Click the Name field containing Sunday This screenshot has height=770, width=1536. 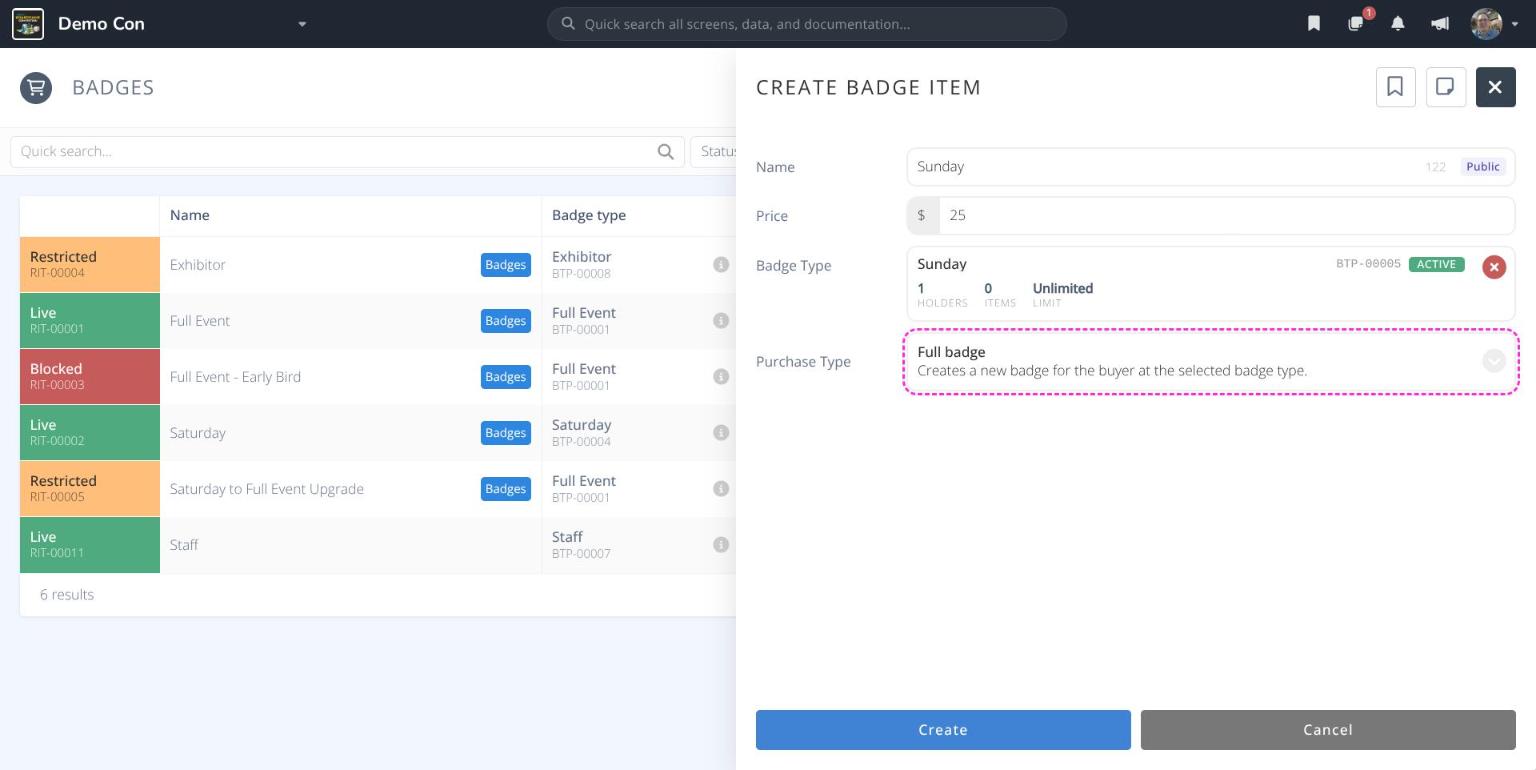coord(1210,167)
